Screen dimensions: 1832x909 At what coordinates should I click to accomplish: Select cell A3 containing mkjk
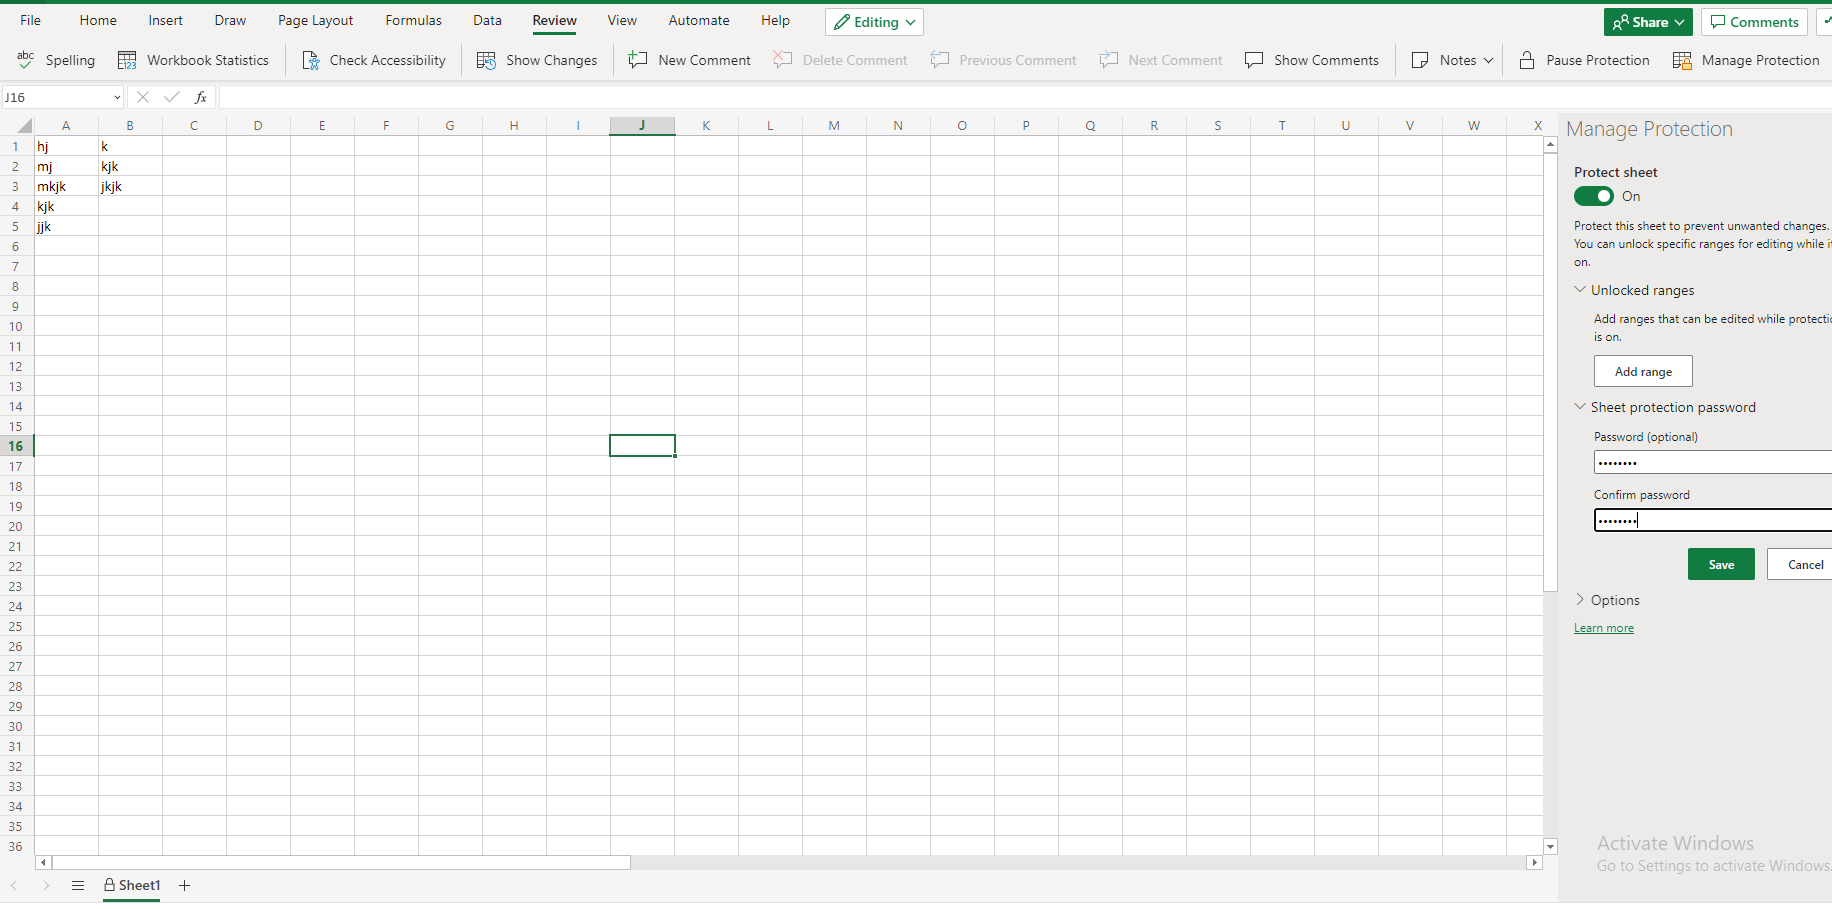(66, 186)
